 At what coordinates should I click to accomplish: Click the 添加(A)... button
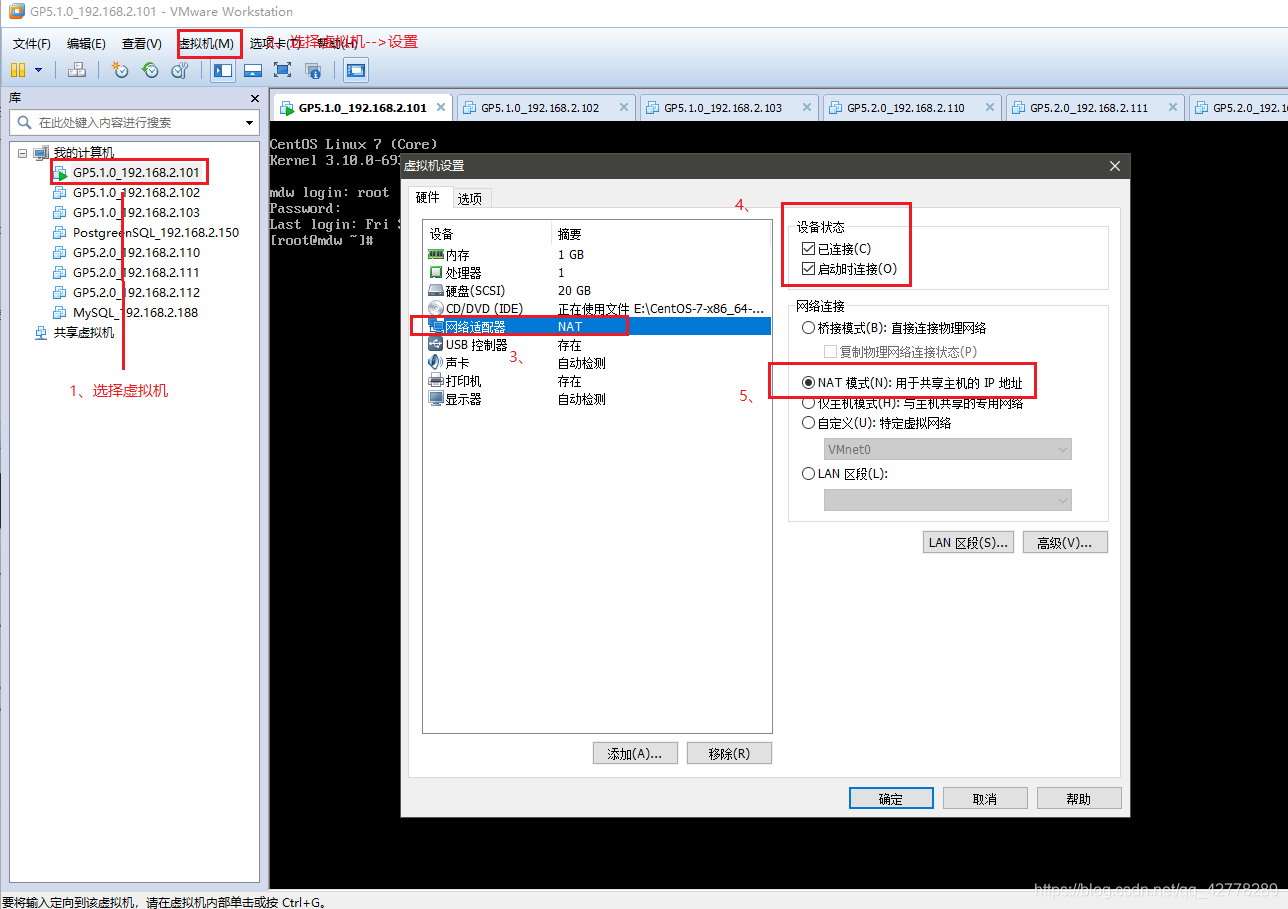[x=635, y=753]
